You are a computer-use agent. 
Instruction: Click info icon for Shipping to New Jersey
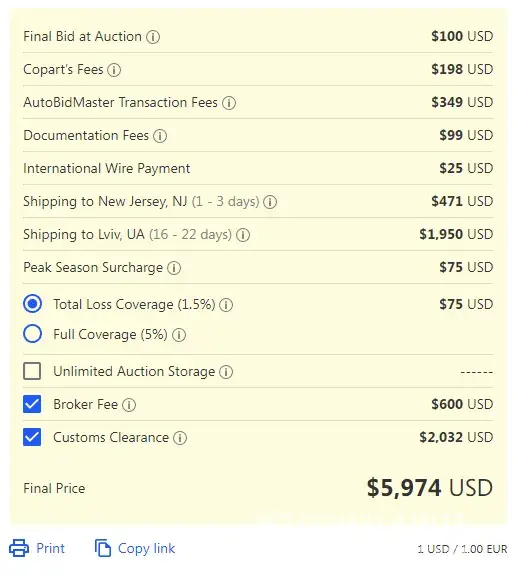[270, 202]
